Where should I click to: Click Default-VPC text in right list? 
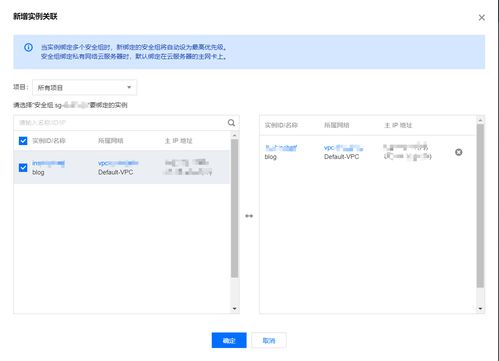341,157
